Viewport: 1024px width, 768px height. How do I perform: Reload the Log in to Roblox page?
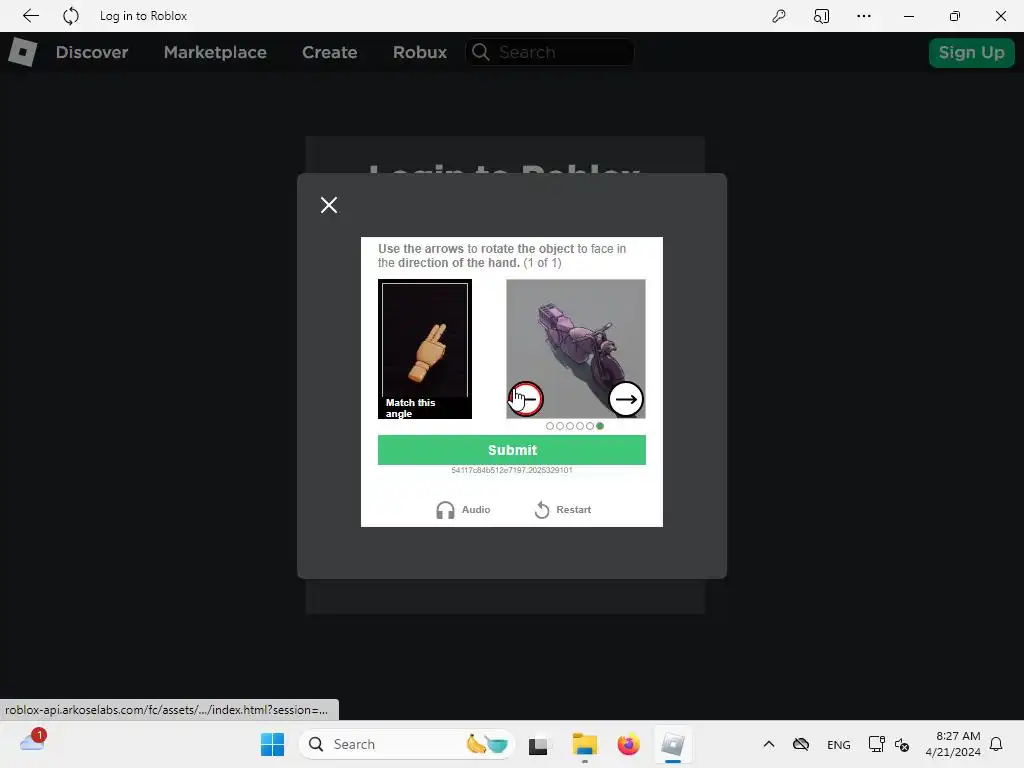pos(71,16)
